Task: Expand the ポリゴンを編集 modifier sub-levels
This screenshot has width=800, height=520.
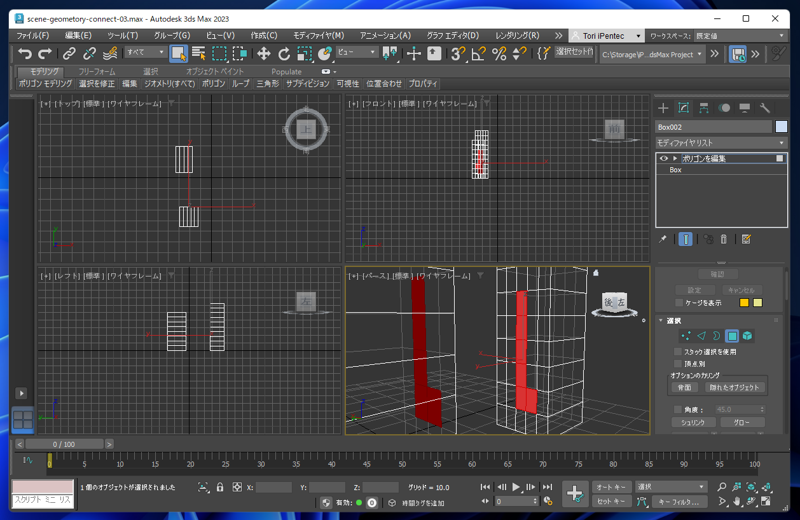Action: pos(674,158)
